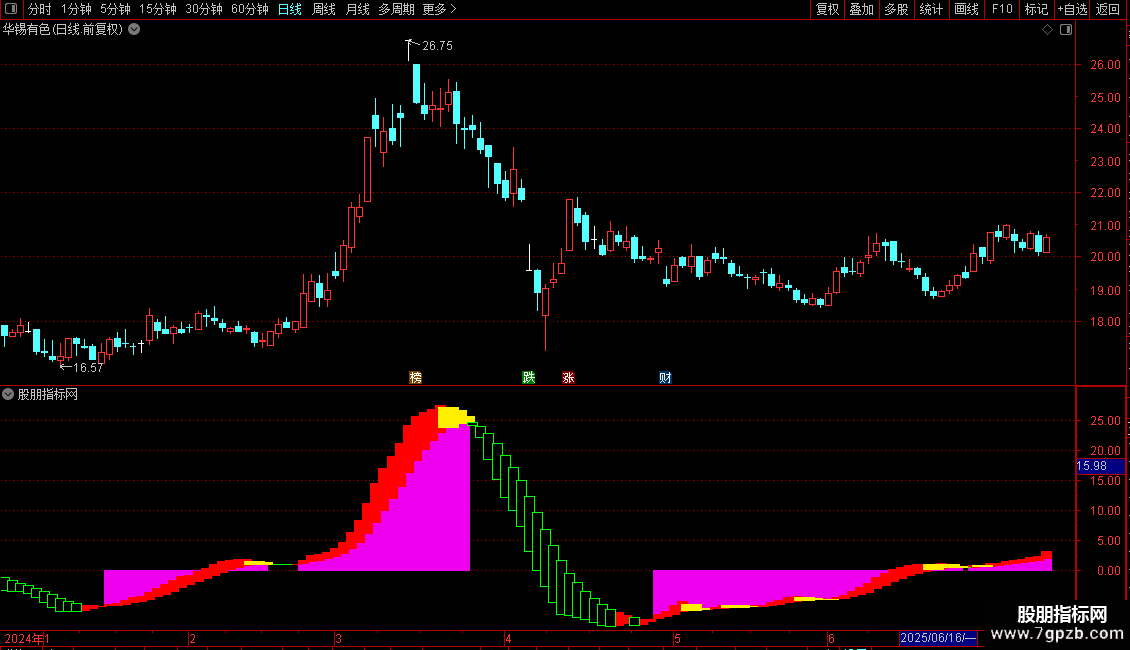Click the 16.57 low price label
This screenshot has height=650, width=1130.
[88, 368]
